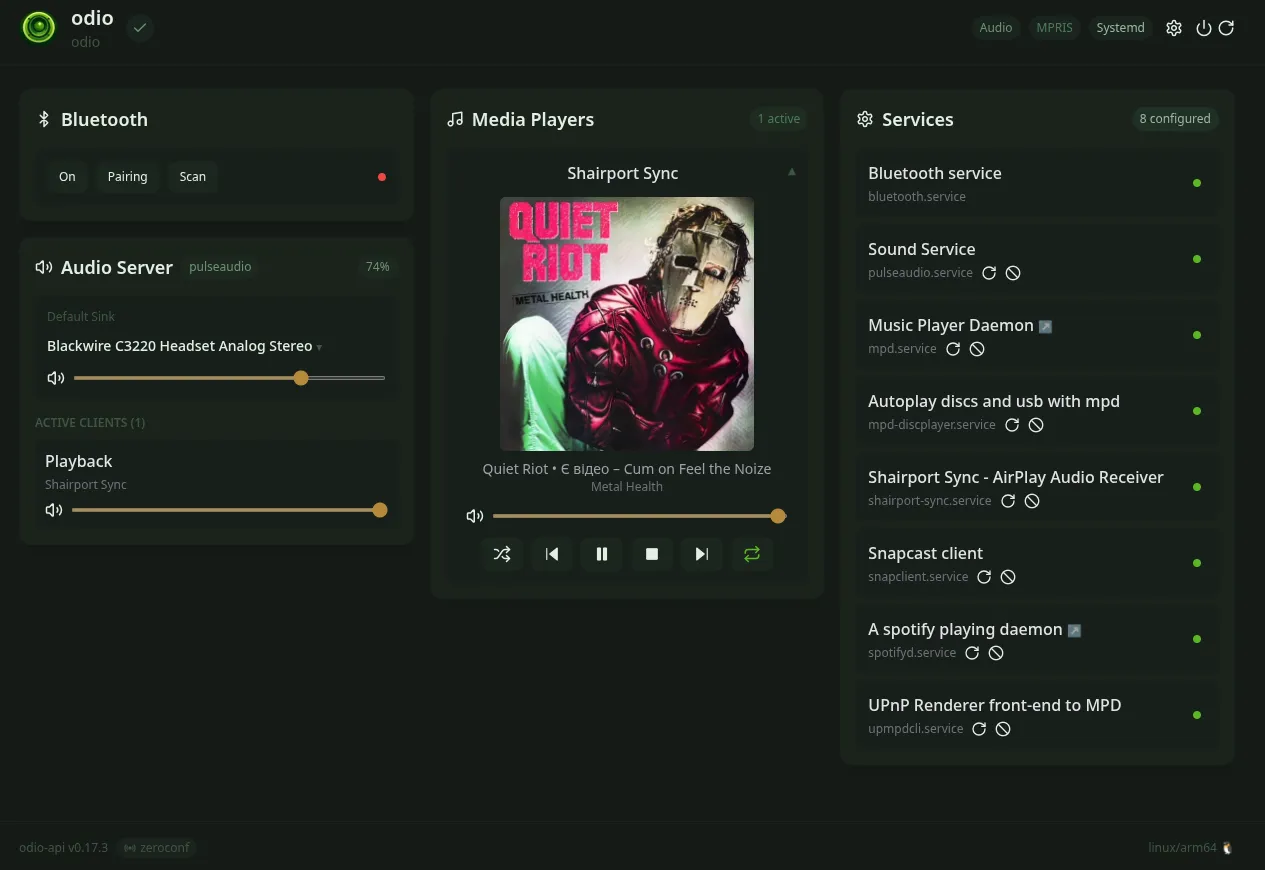Start Bluetooth Scan
This screenshot has width=1265, height=870.
coord(193,177)
